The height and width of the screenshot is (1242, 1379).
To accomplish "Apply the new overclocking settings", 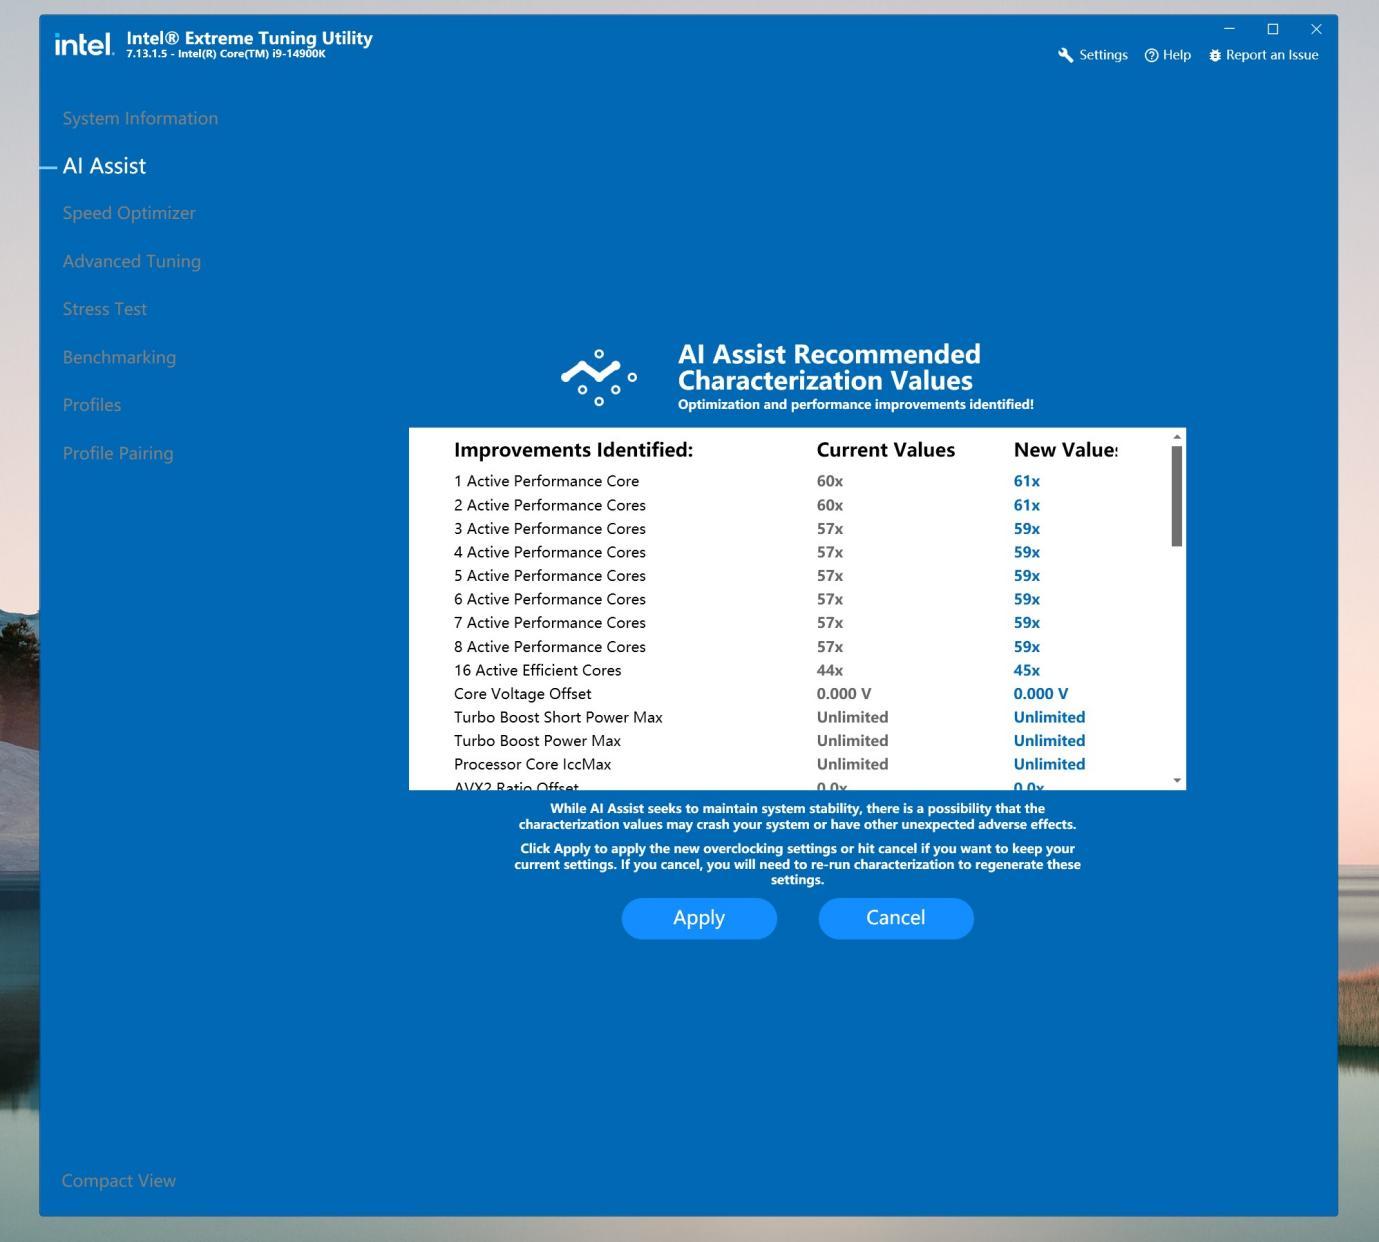I will coord(699,918).
